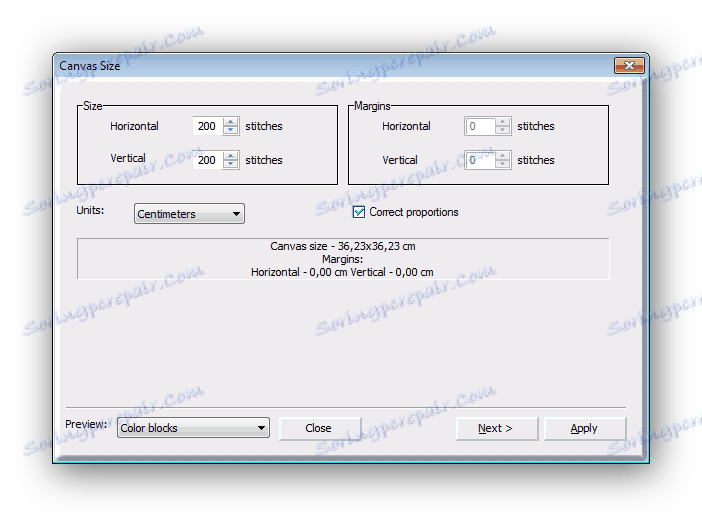Increase Margins Vertical stitches with up arrow

502,156
